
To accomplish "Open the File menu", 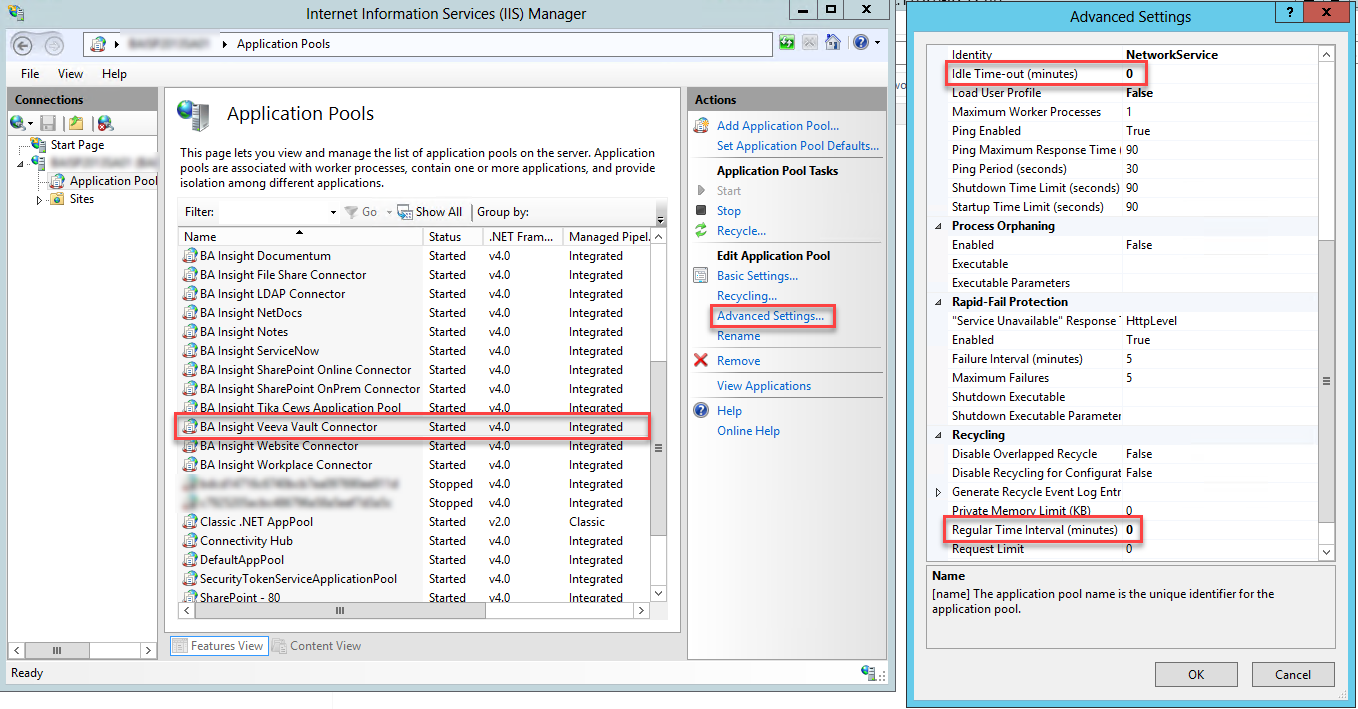I will coord(30,74).
